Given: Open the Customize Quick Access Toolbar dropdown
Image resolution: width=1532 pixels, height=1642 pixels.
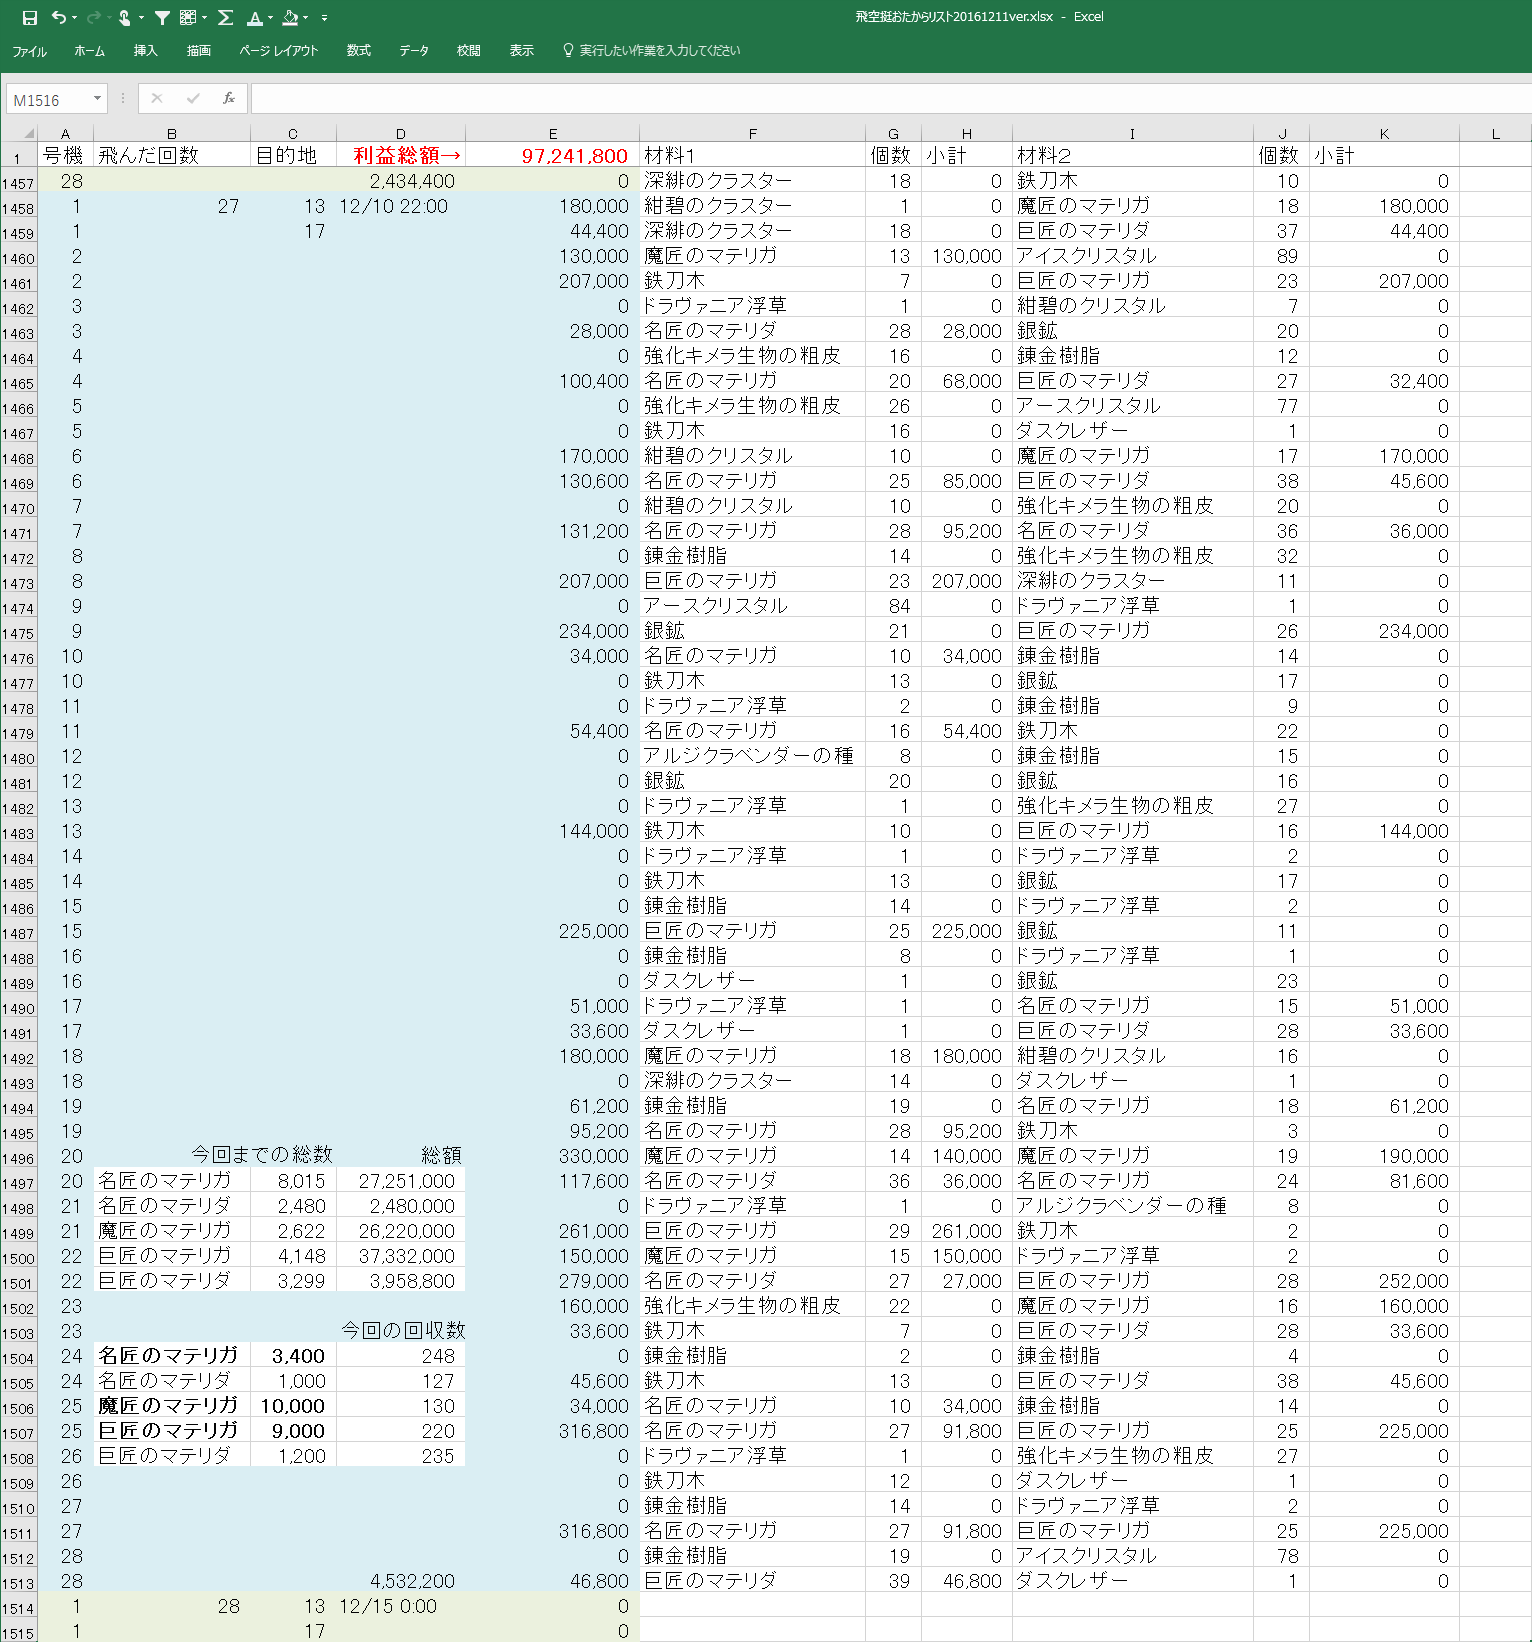Looking at the screenshot, I should [324, 18].
